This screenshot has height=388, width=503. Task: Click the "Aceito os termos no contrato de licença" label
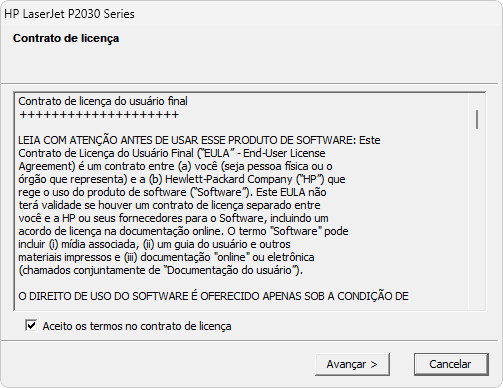coord(137,326)
